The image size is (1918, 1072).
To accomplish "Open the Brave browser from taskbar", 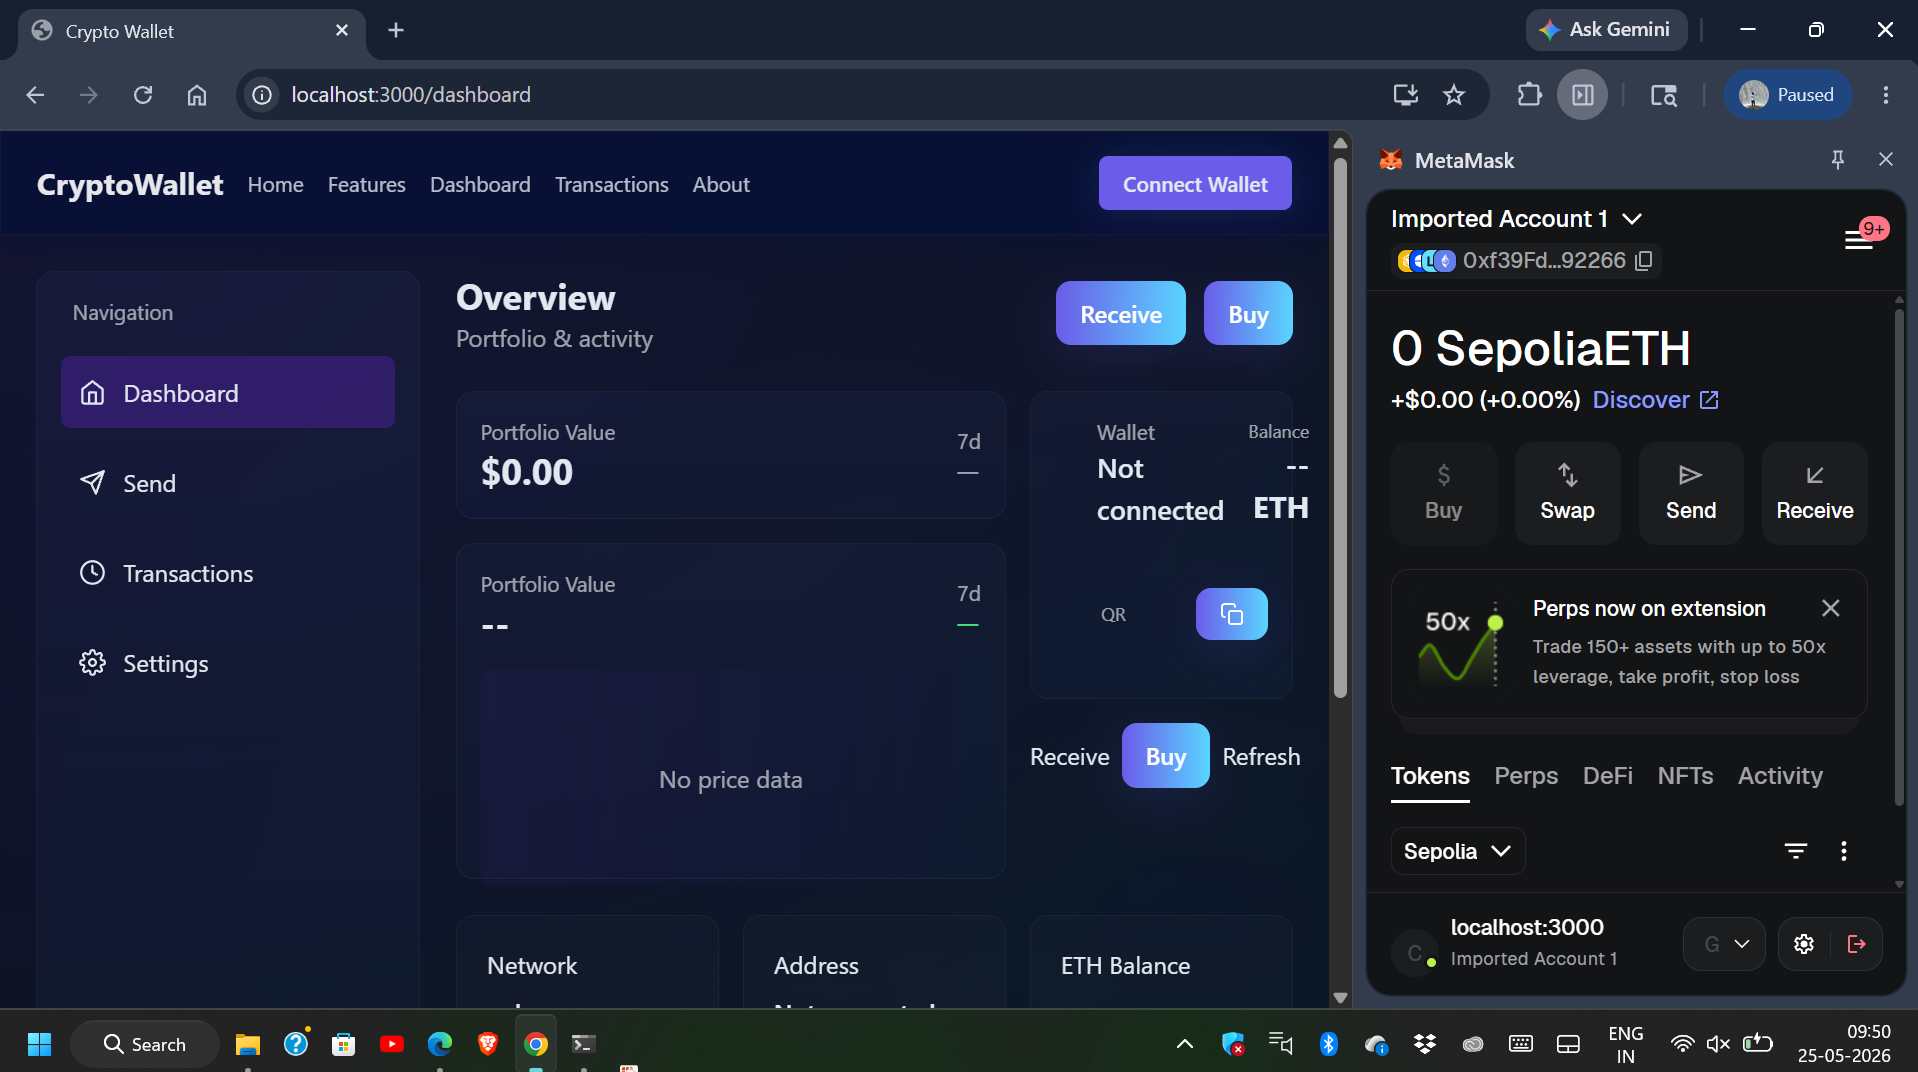I will tap(487, 1044).
